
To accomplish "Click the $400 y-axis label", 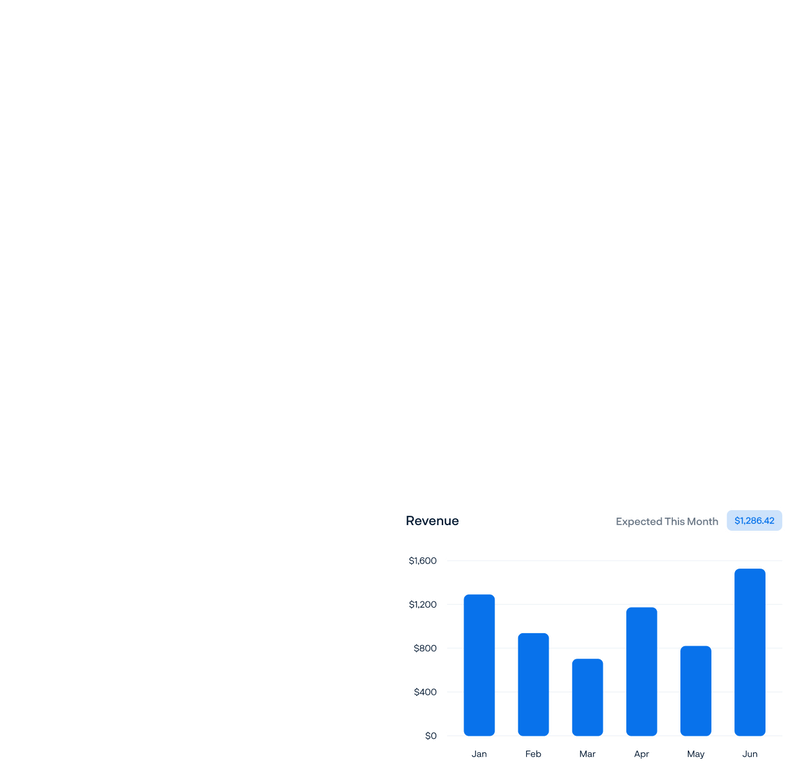I will pyautogui.click(x=425, y=692).
